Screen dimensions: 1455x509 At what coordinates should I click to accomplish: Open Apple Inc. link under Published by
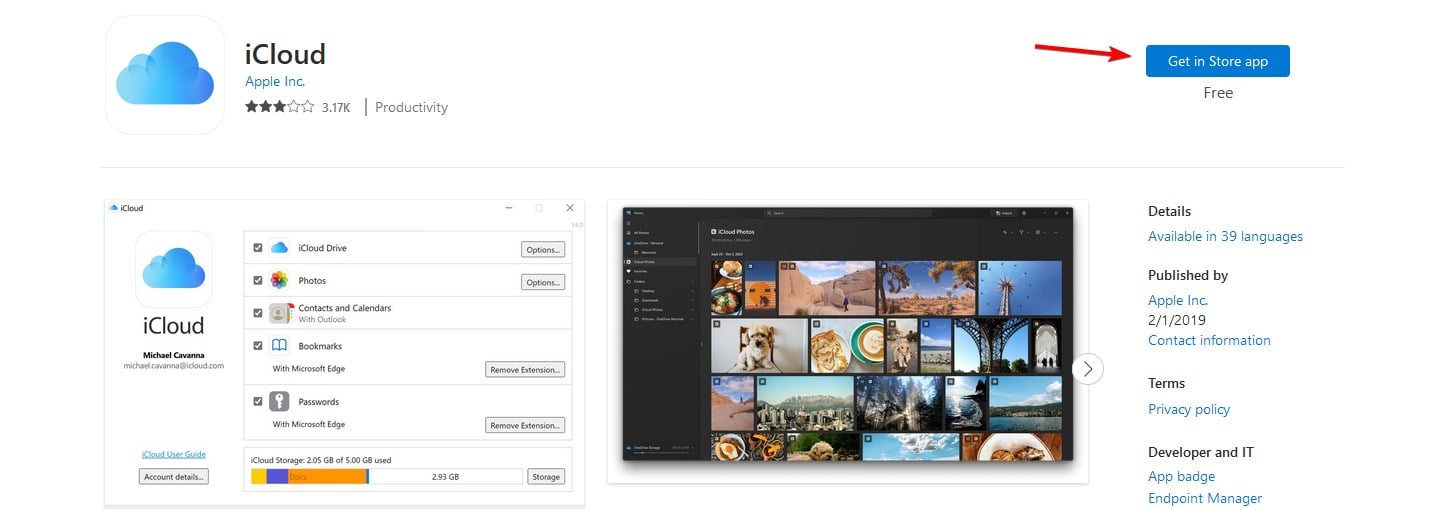pos(1178,300)
